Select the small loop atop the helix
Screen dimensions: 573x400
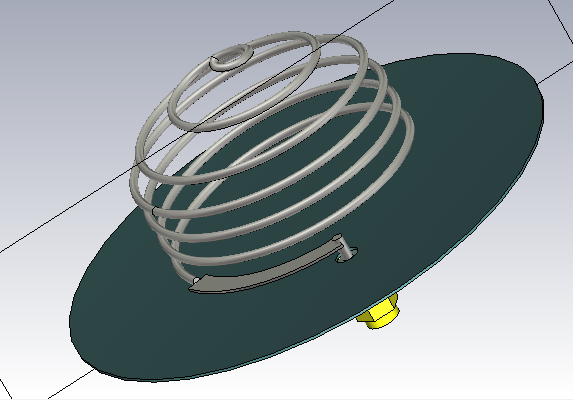point(232,58)
